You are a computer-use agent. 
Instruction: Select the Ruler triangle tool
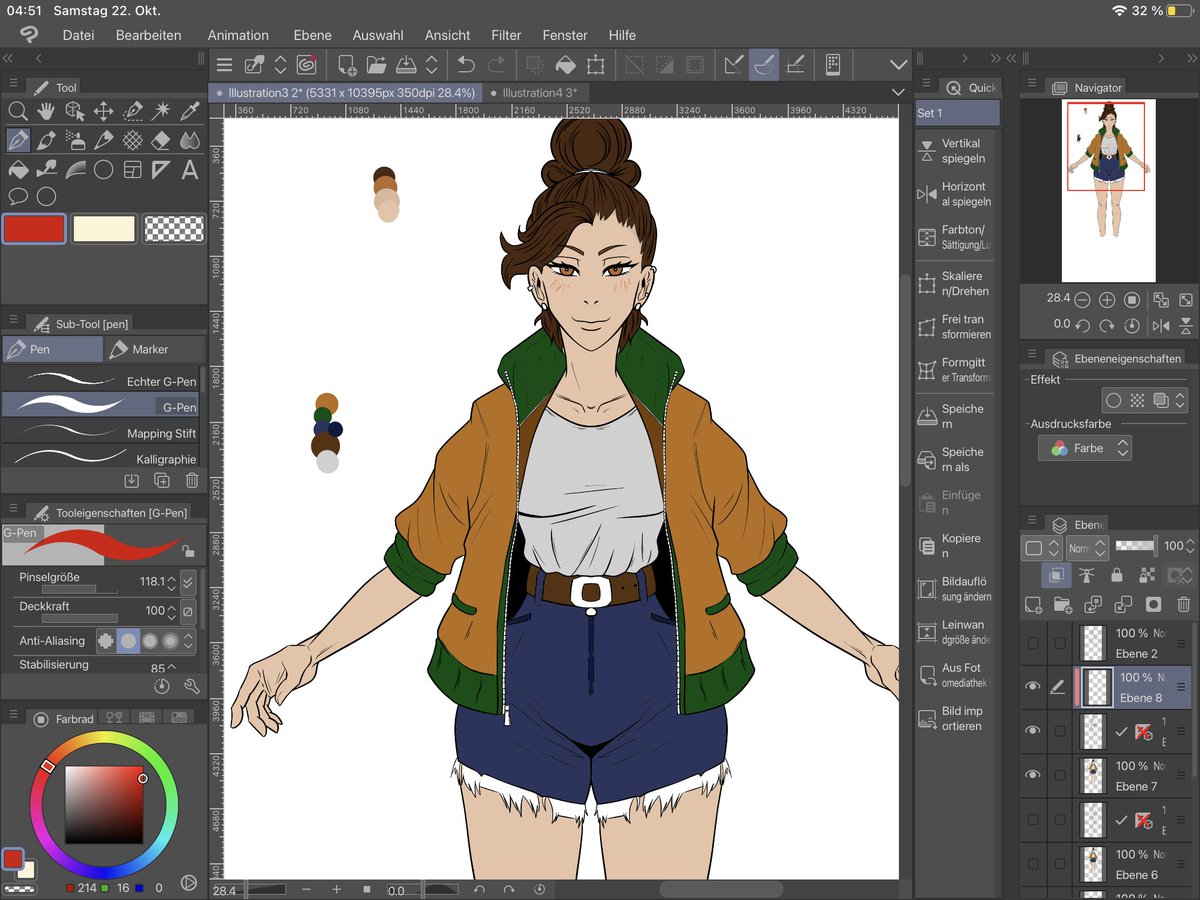pyautogui.click(x=161, y=169)
